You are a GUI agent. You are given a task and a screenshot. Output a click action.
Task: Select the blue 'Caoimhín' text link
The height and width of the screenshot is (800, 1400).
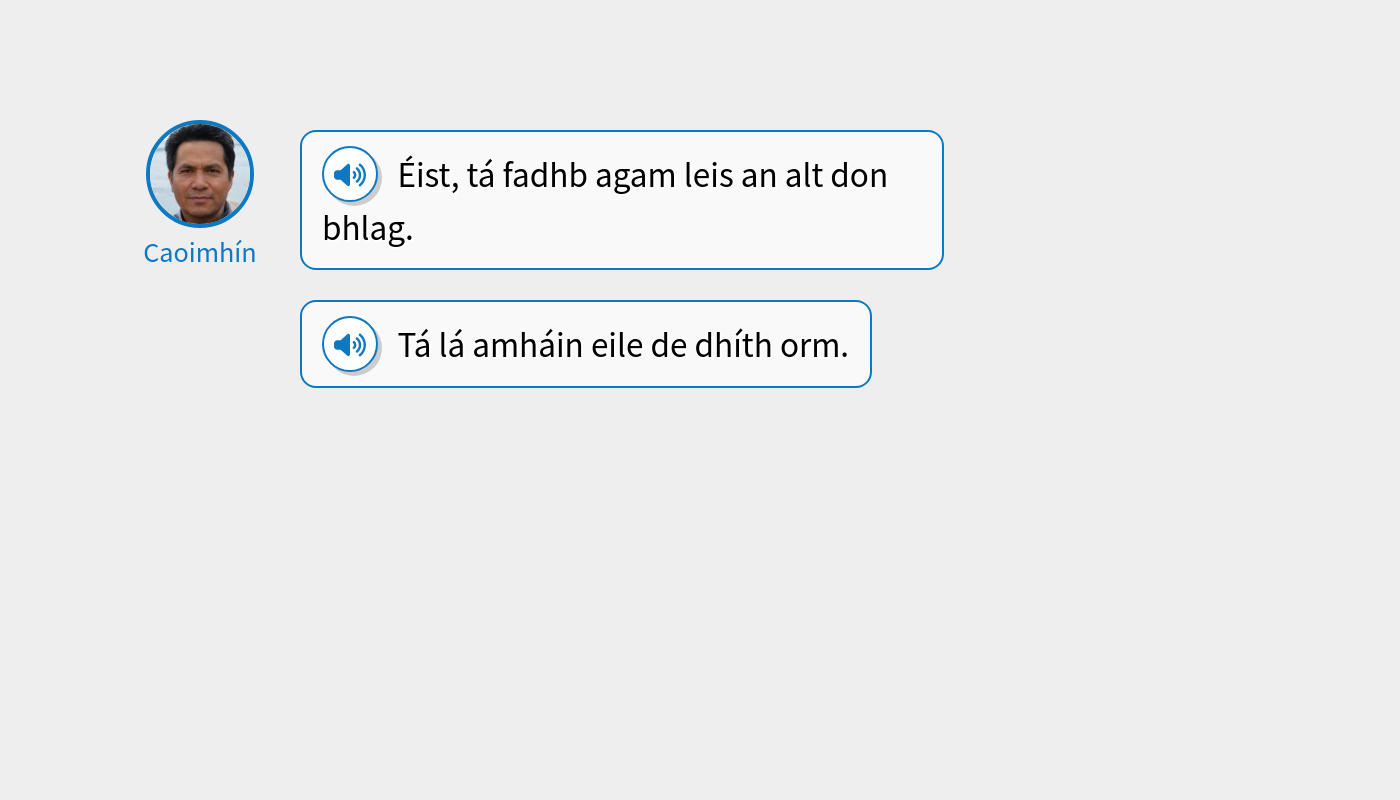pos(199,252)
